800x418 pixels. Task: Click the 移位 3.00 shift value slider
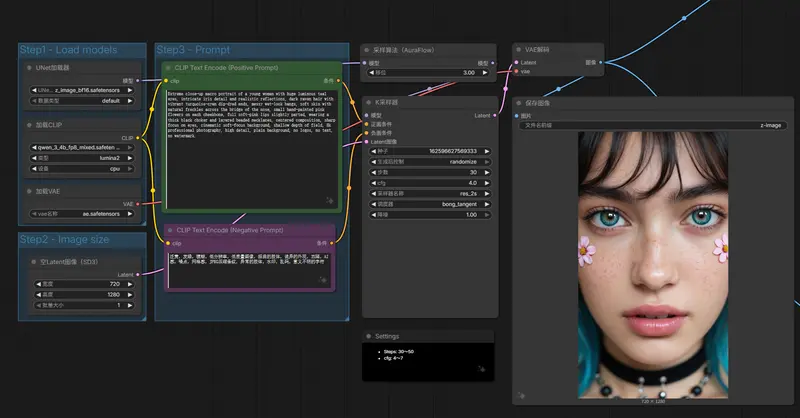coord(430,72)
